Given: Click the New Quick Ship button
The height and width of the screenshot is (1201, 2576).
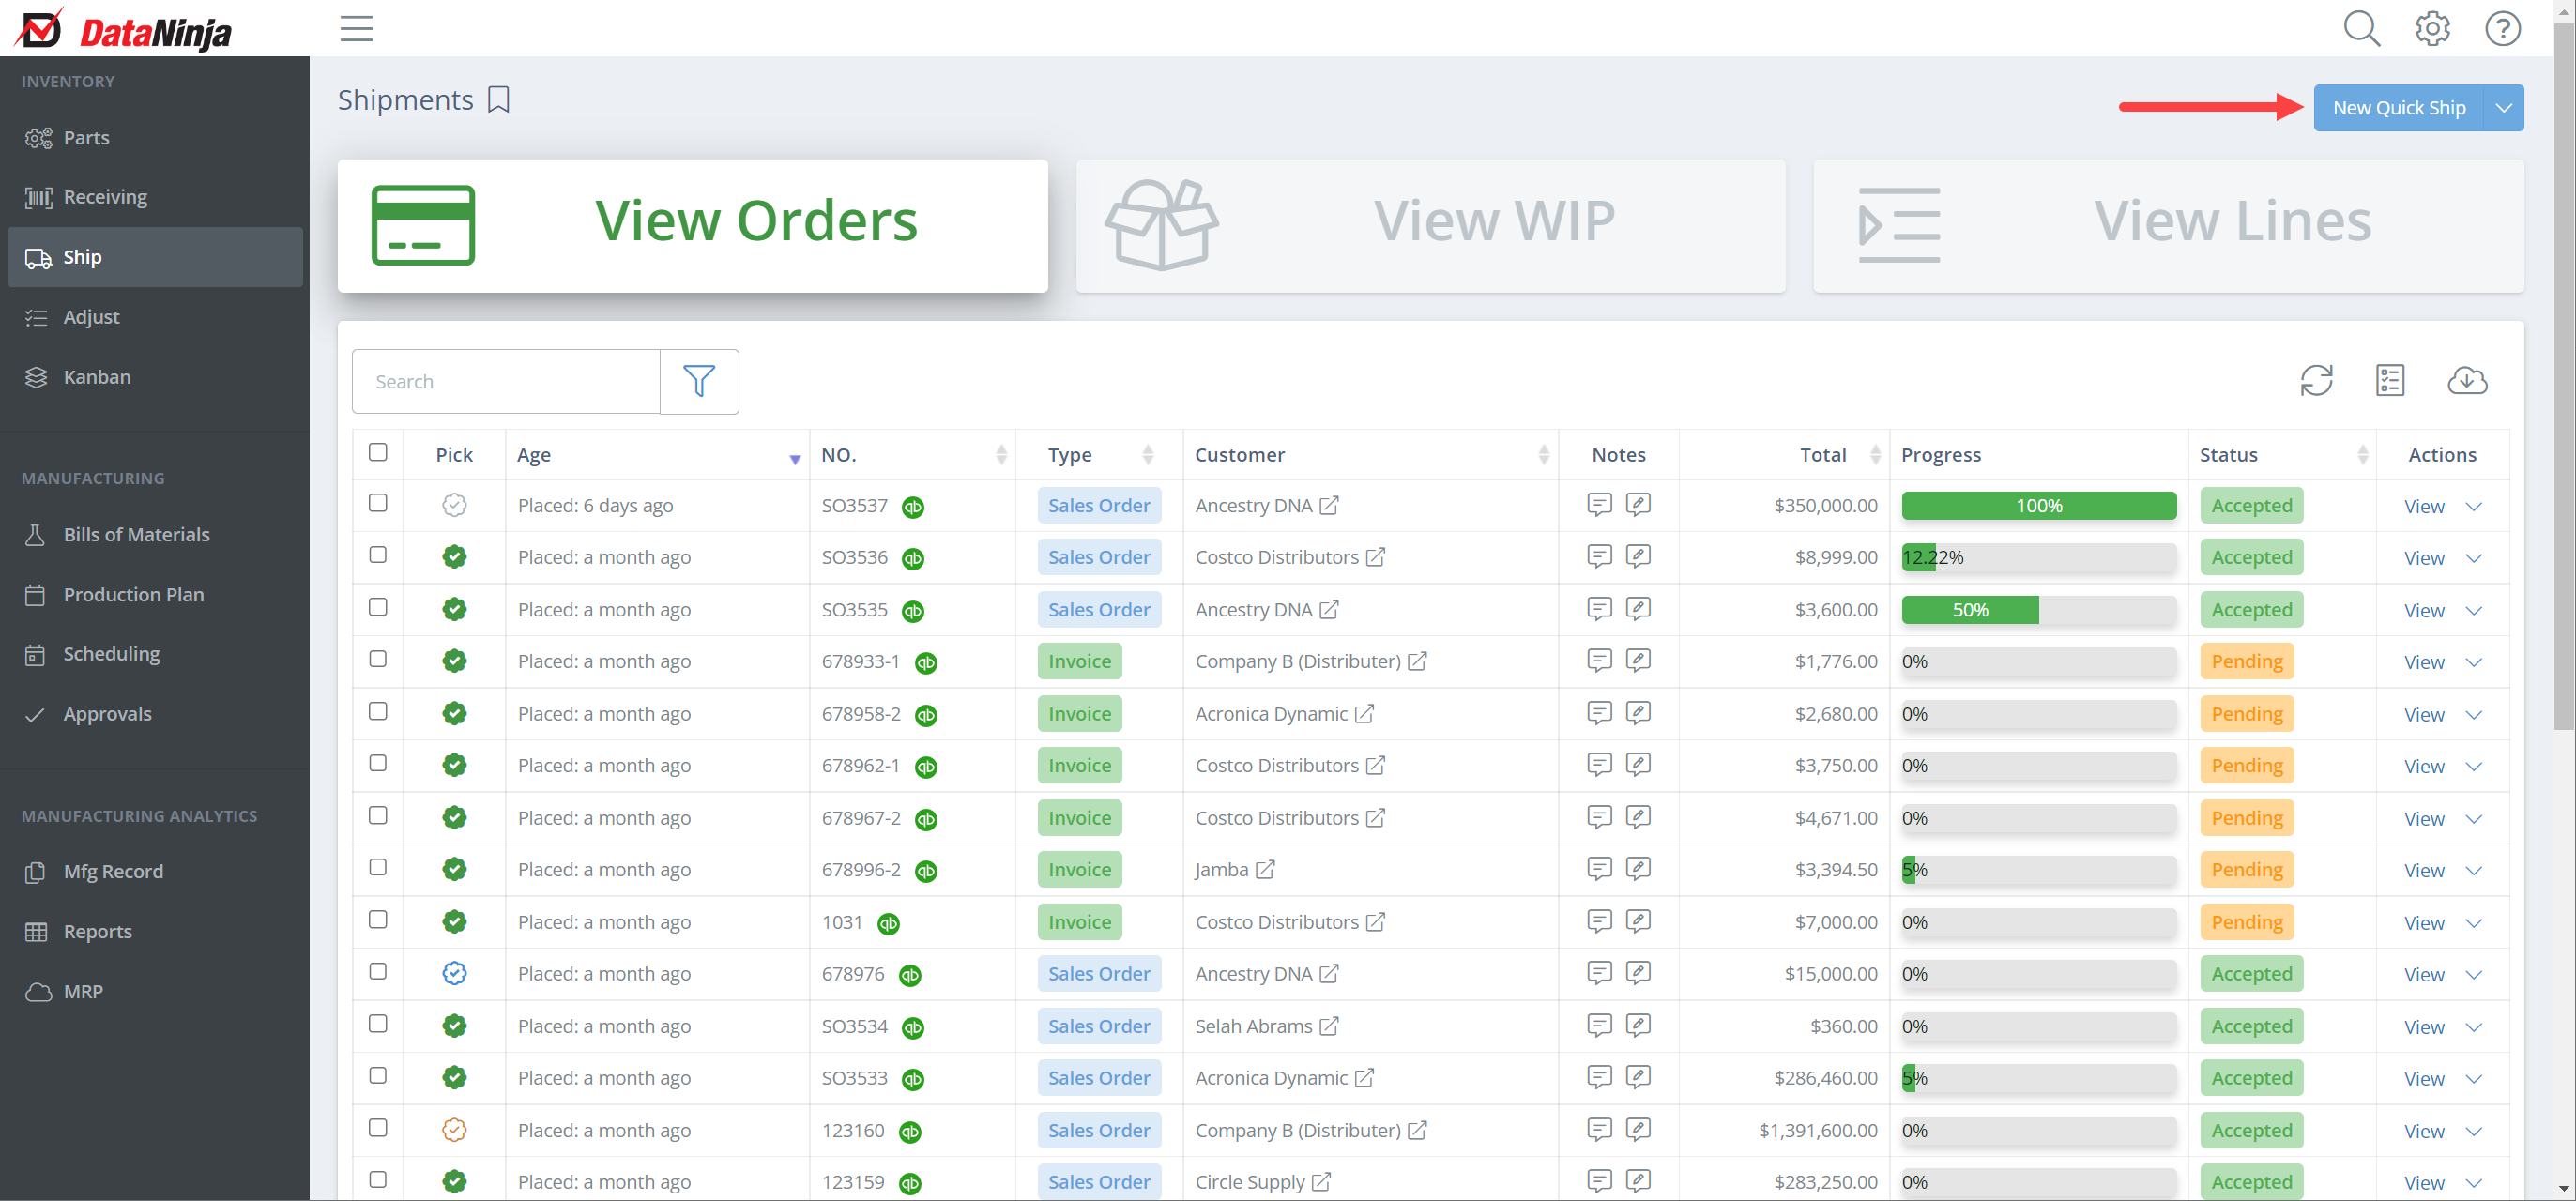Looking at the screenshot, I should point(2397,108).
